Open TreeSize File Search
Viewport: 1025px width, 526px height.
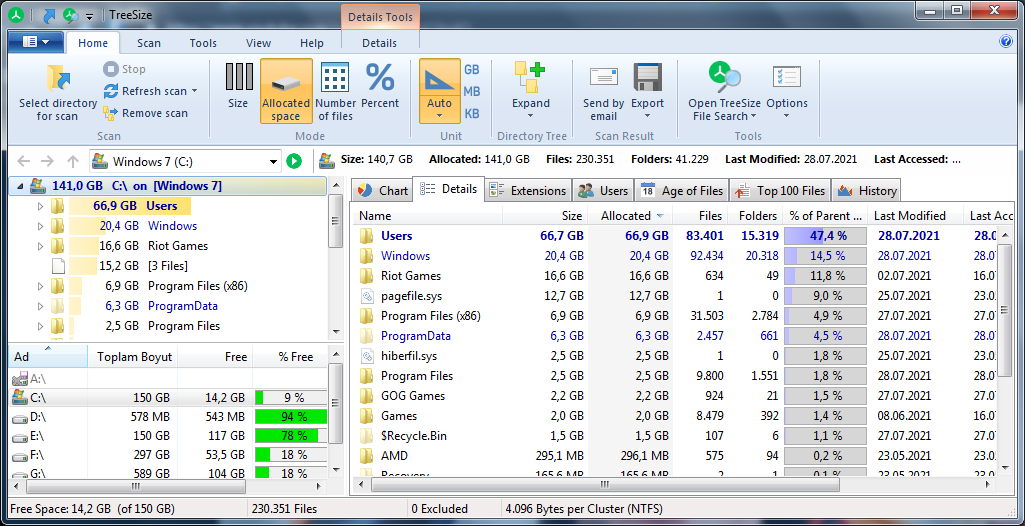coord(725,91)
